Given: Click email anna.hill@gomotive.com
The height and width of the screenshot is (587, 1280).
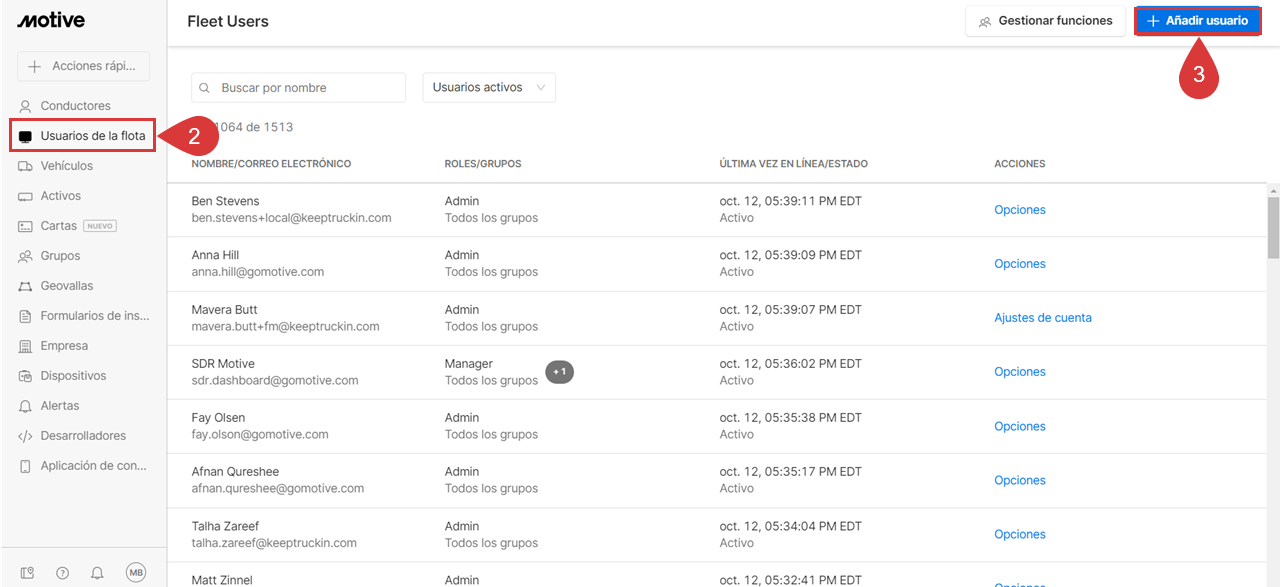Looking at the screenshot, I should (258, 272).
